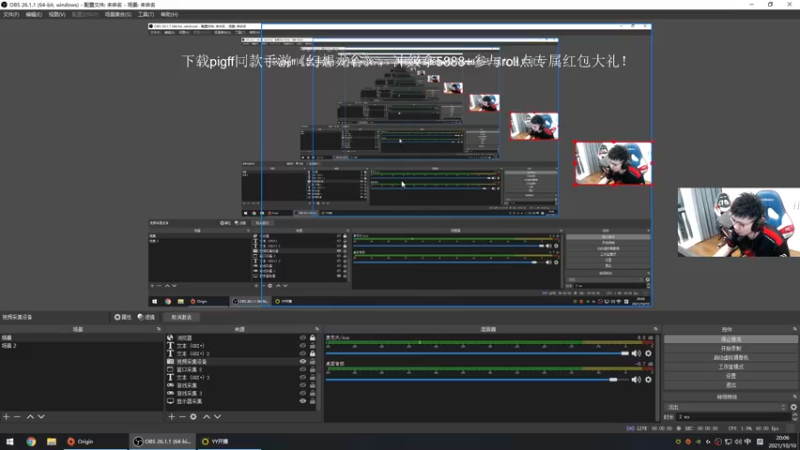
Task: Open the 场景 panel dock menu icon
Action: click(x=159, y=329)
